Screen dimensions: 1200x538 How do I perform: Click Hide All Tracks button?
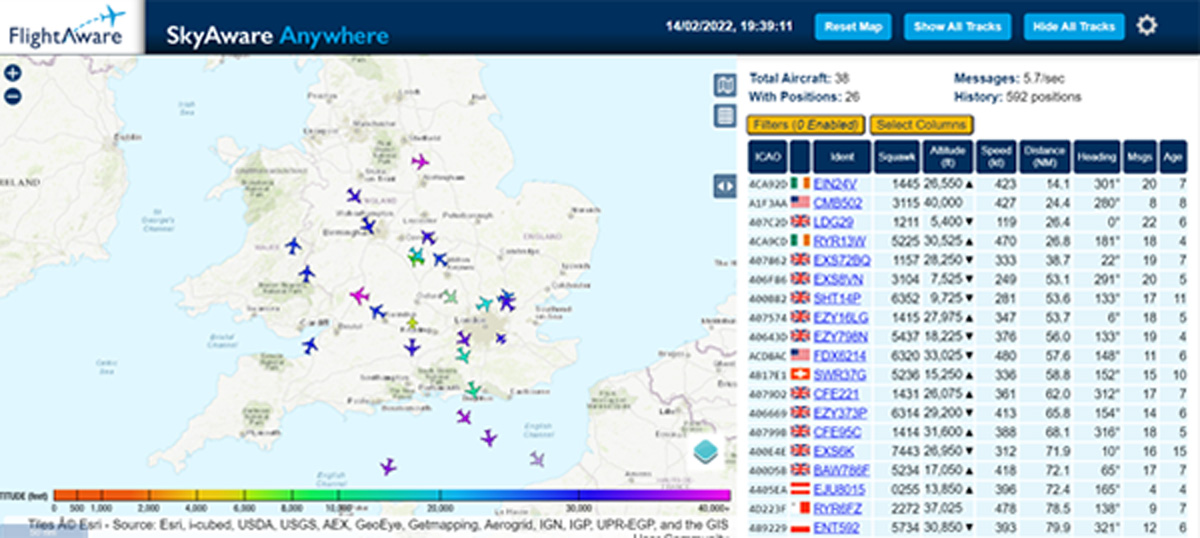1075,27
